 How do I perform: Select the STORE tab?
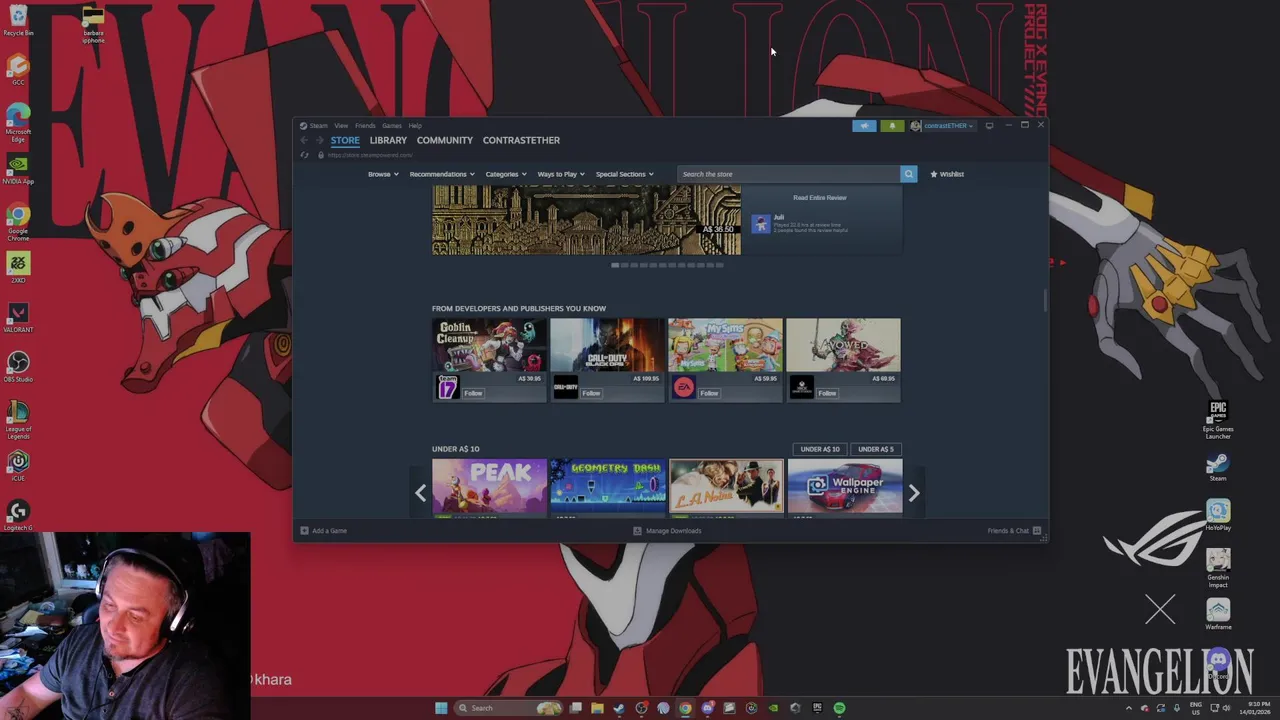click(x=345, y=140)
